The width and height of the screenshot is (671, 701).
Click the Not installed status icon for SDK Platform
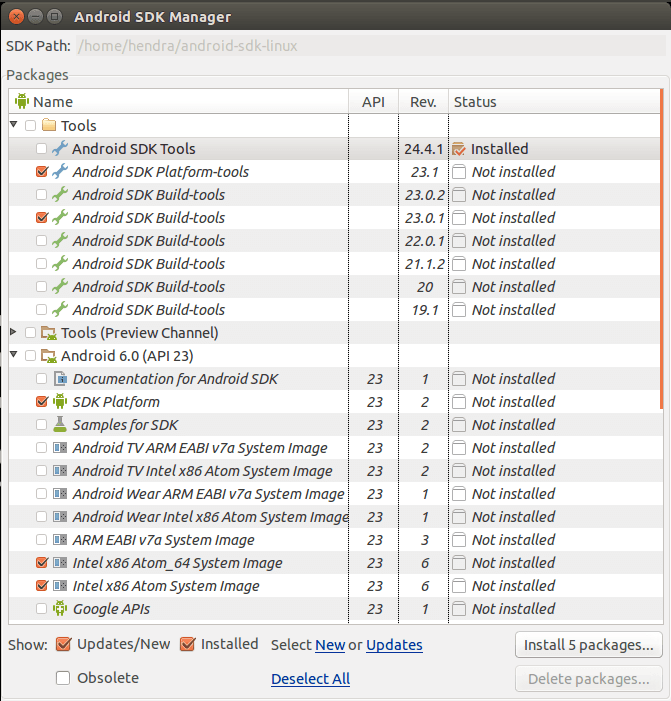point(459,401)
